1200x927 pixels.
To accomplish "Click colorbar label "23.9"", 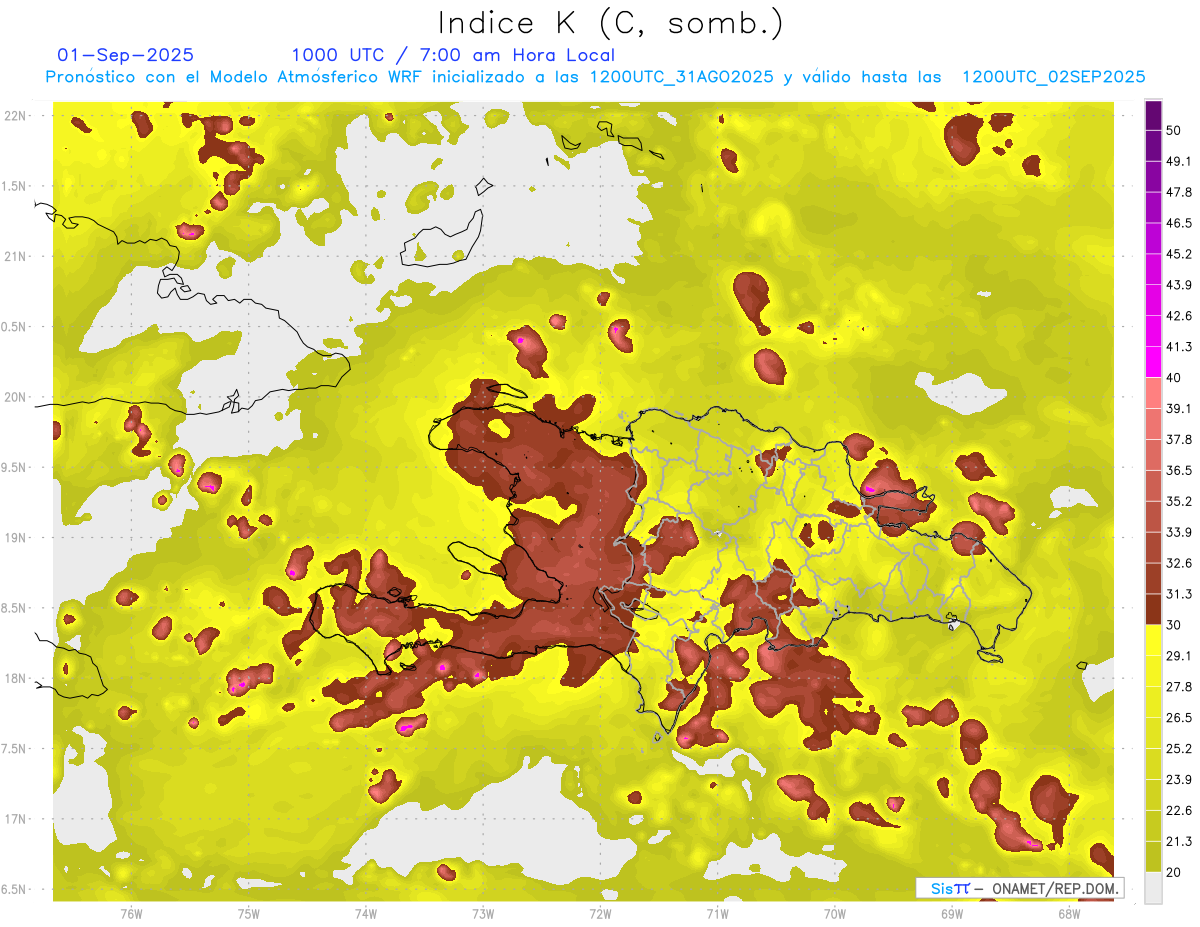I will coord(1178,780).
